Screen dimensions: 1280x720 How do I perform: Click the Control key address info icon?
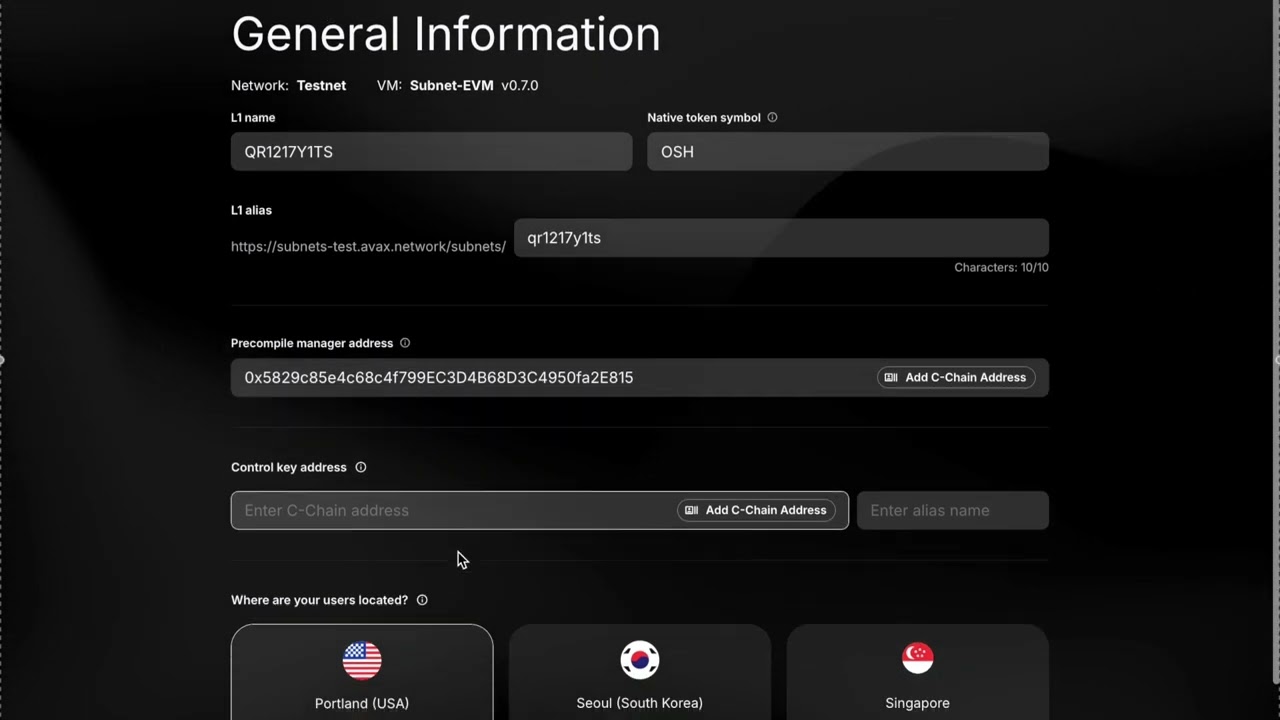coord(361,467)
